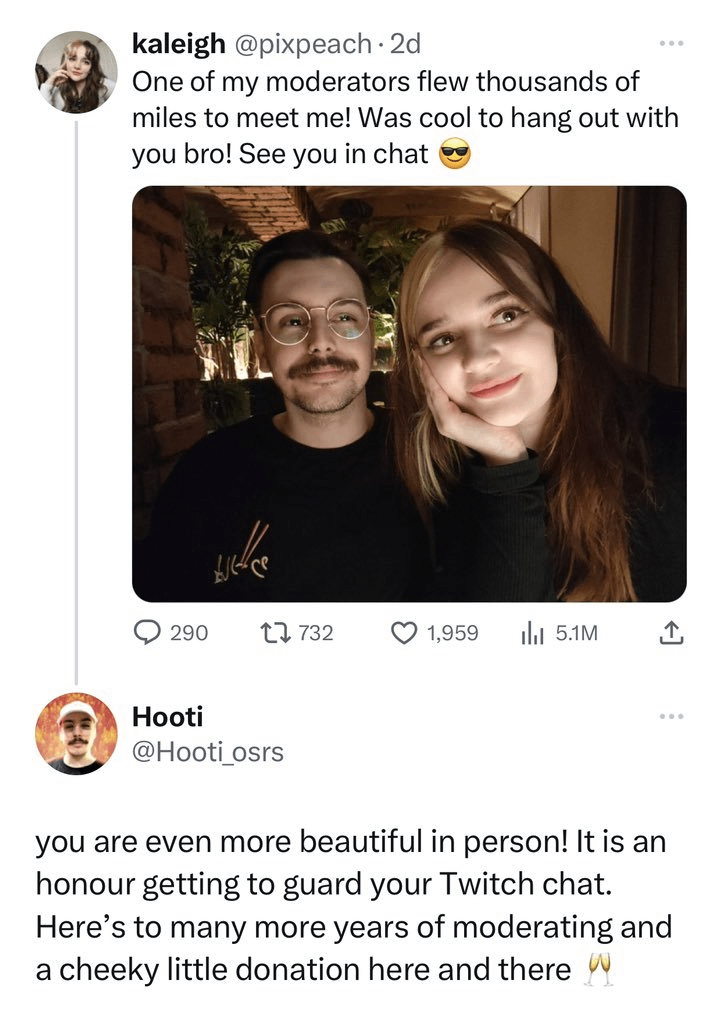
Task: Open three-dot menu on kaleigh's tweet
Action: [x=671, y=44]
